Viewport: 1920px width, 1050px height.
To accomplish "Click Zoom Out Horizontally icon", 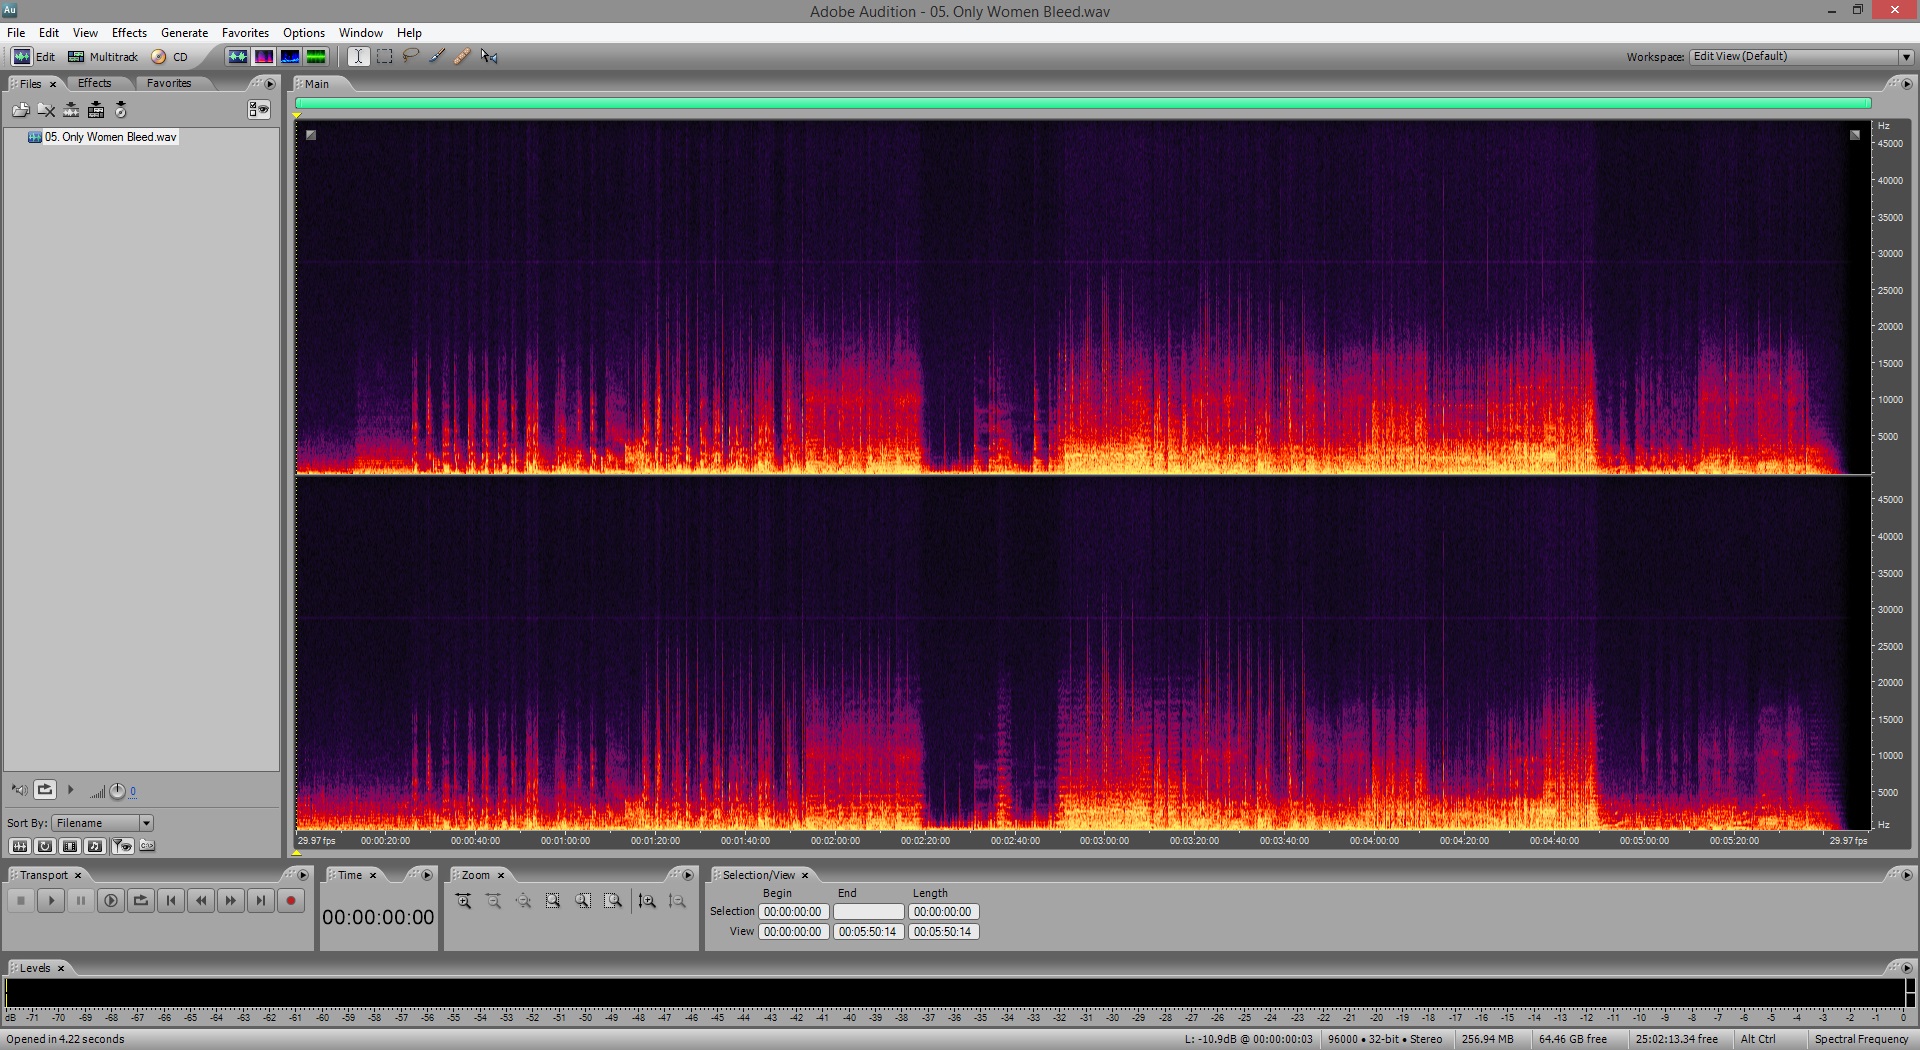I will click(493, 901).
